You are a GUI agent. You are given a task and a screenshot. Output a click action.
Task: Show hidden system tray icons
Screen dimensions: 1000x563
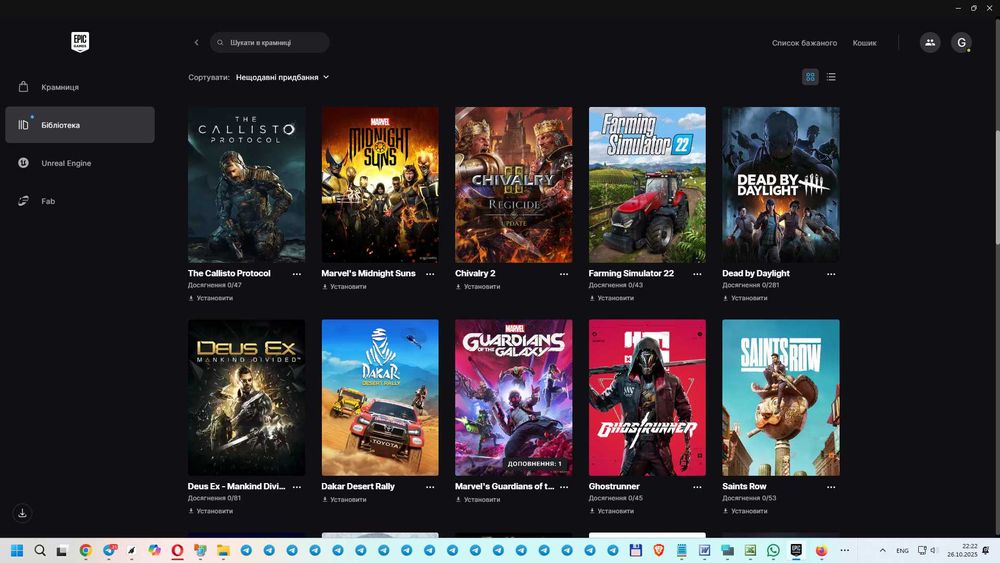(x=883, y=550)
